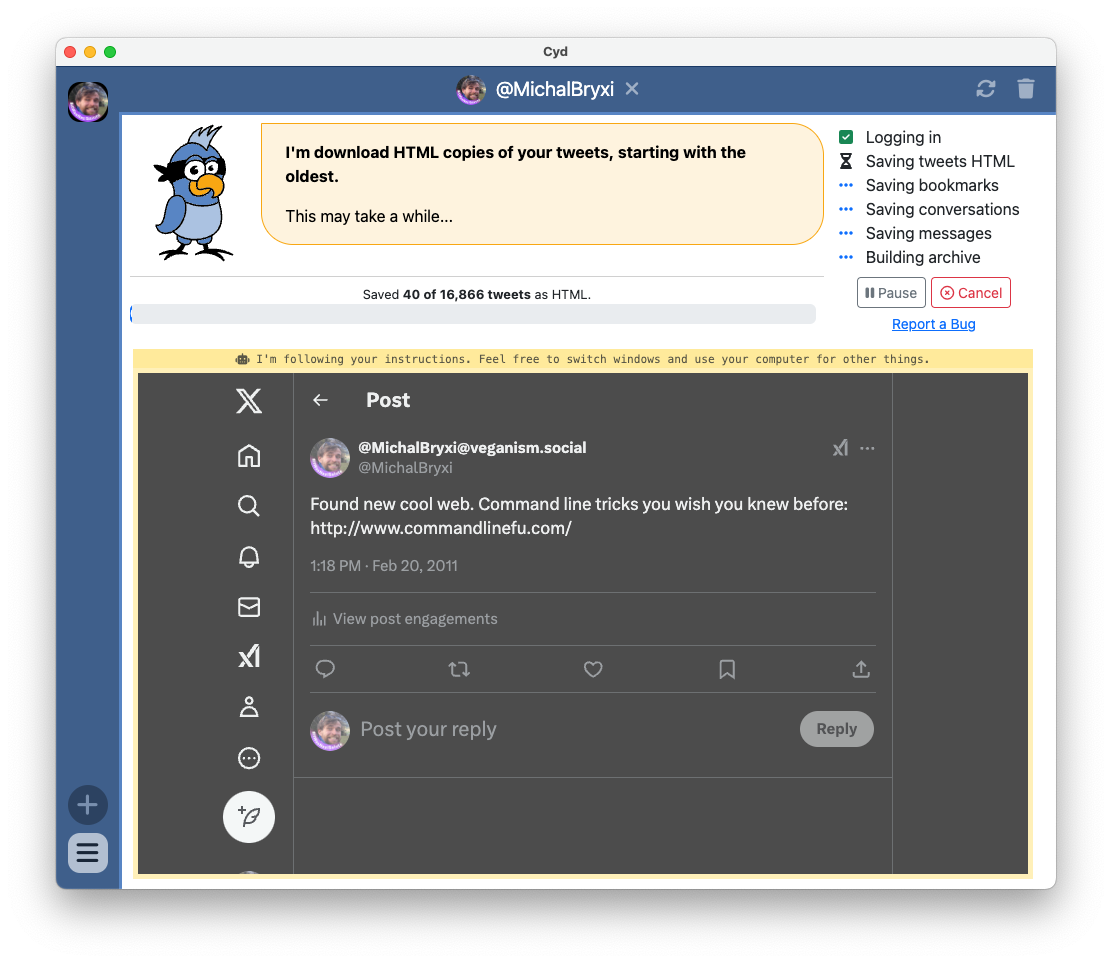Pause the tweet saving job
Image resolution: width=1112 pixels, height=963 pixels.
click(x=891, y=293)
